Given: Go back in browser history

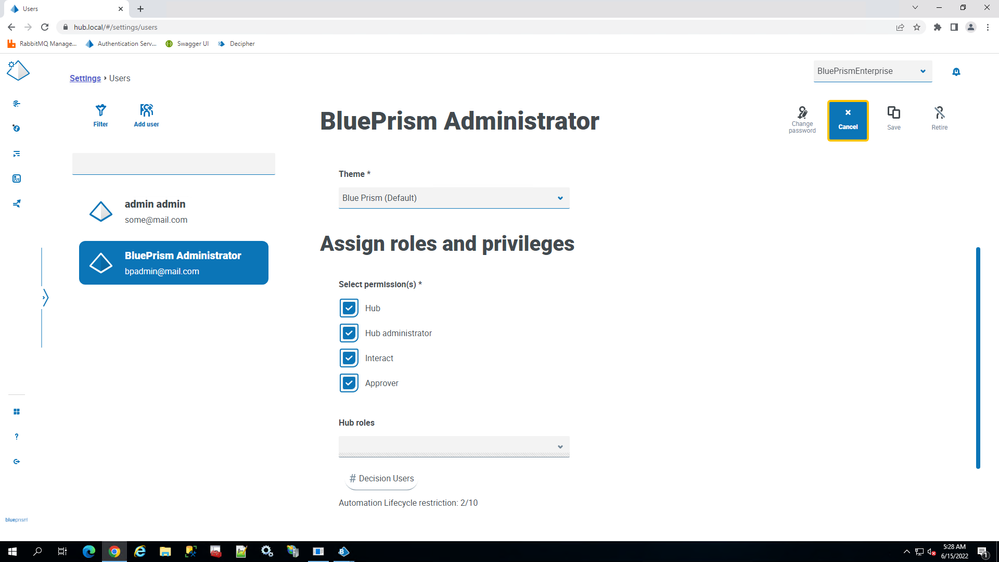Looking at the screenshot, I should [x=11, y=27].
